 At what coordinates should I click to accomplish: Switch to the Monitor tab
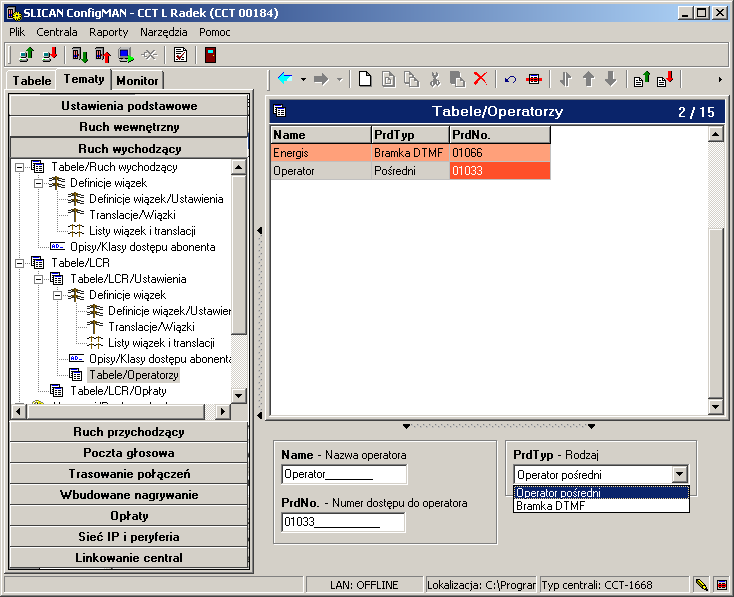point(138,81)
